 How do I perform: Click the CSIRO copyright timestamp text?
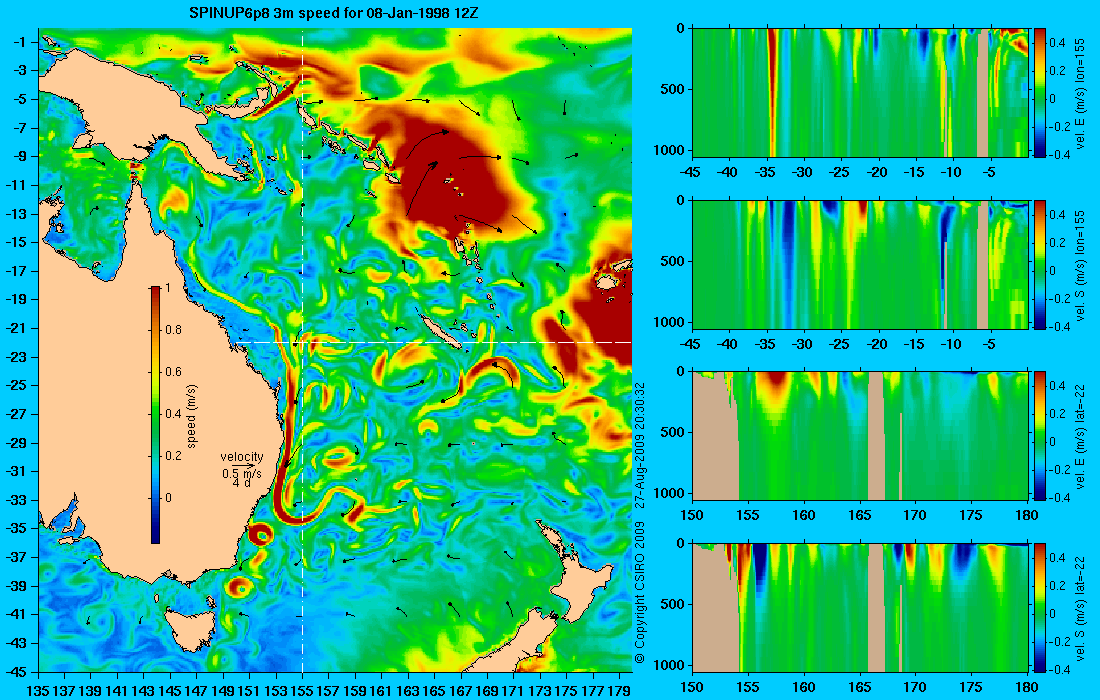[x=640, y=523]
